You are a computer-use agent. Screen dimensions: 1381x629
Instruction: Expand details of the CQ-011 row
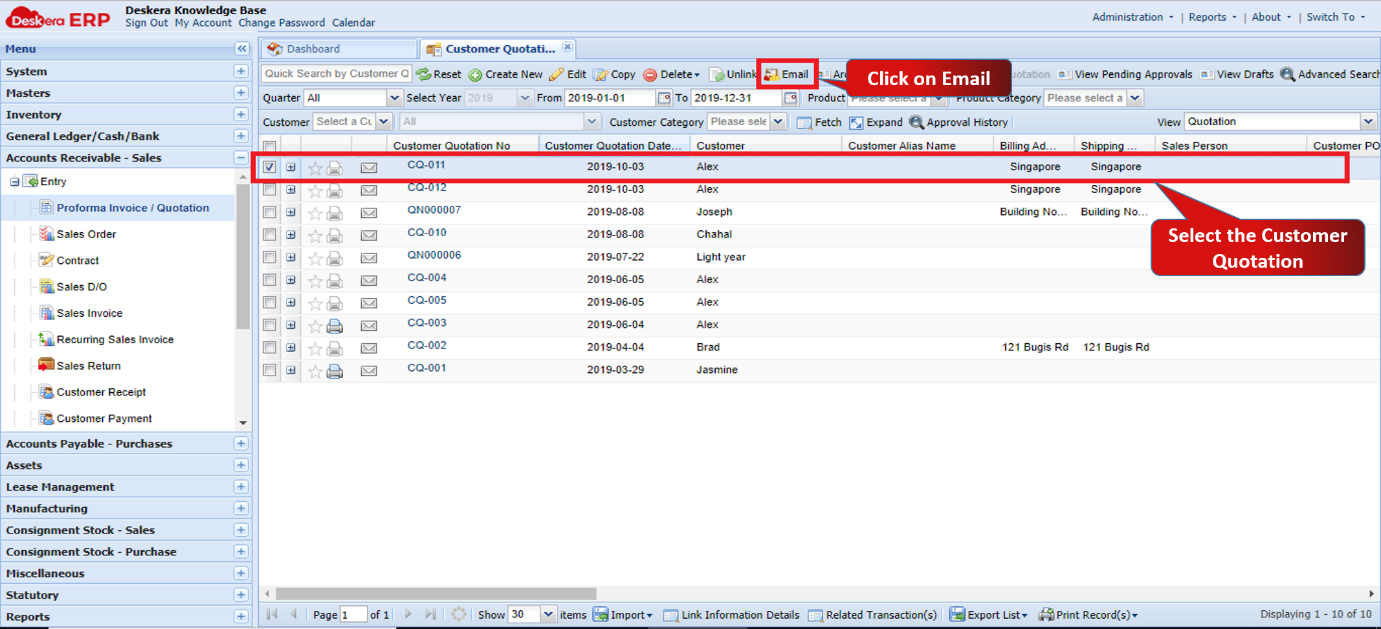291,167
